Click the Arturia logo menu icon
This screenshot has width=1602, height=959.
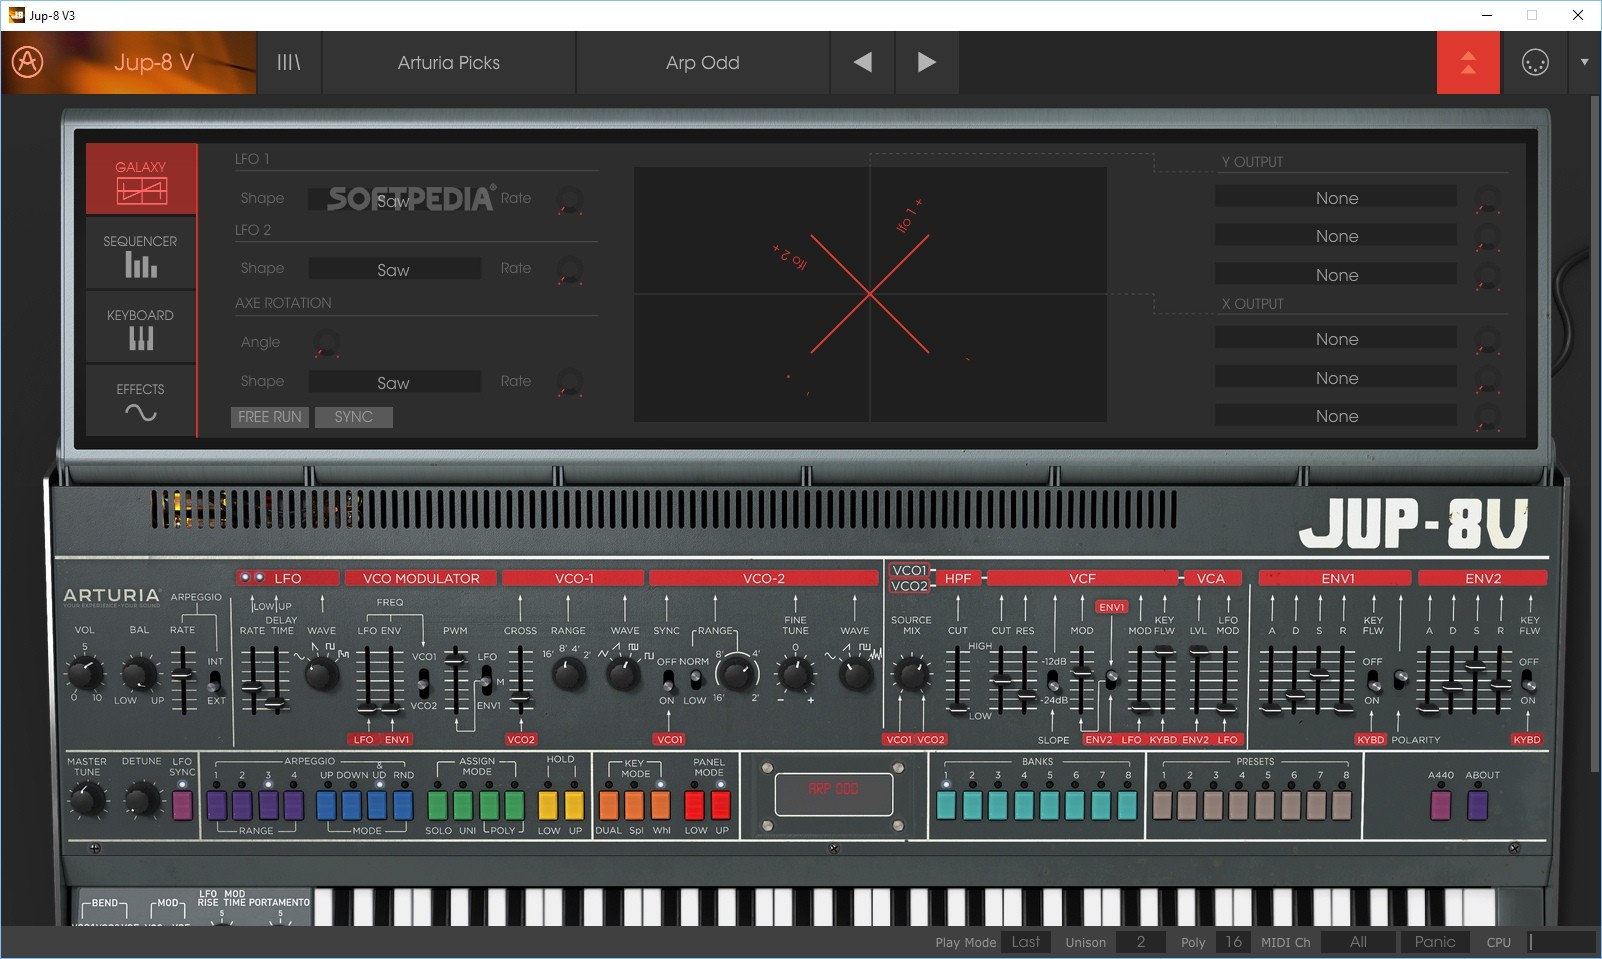pos(27,62)
